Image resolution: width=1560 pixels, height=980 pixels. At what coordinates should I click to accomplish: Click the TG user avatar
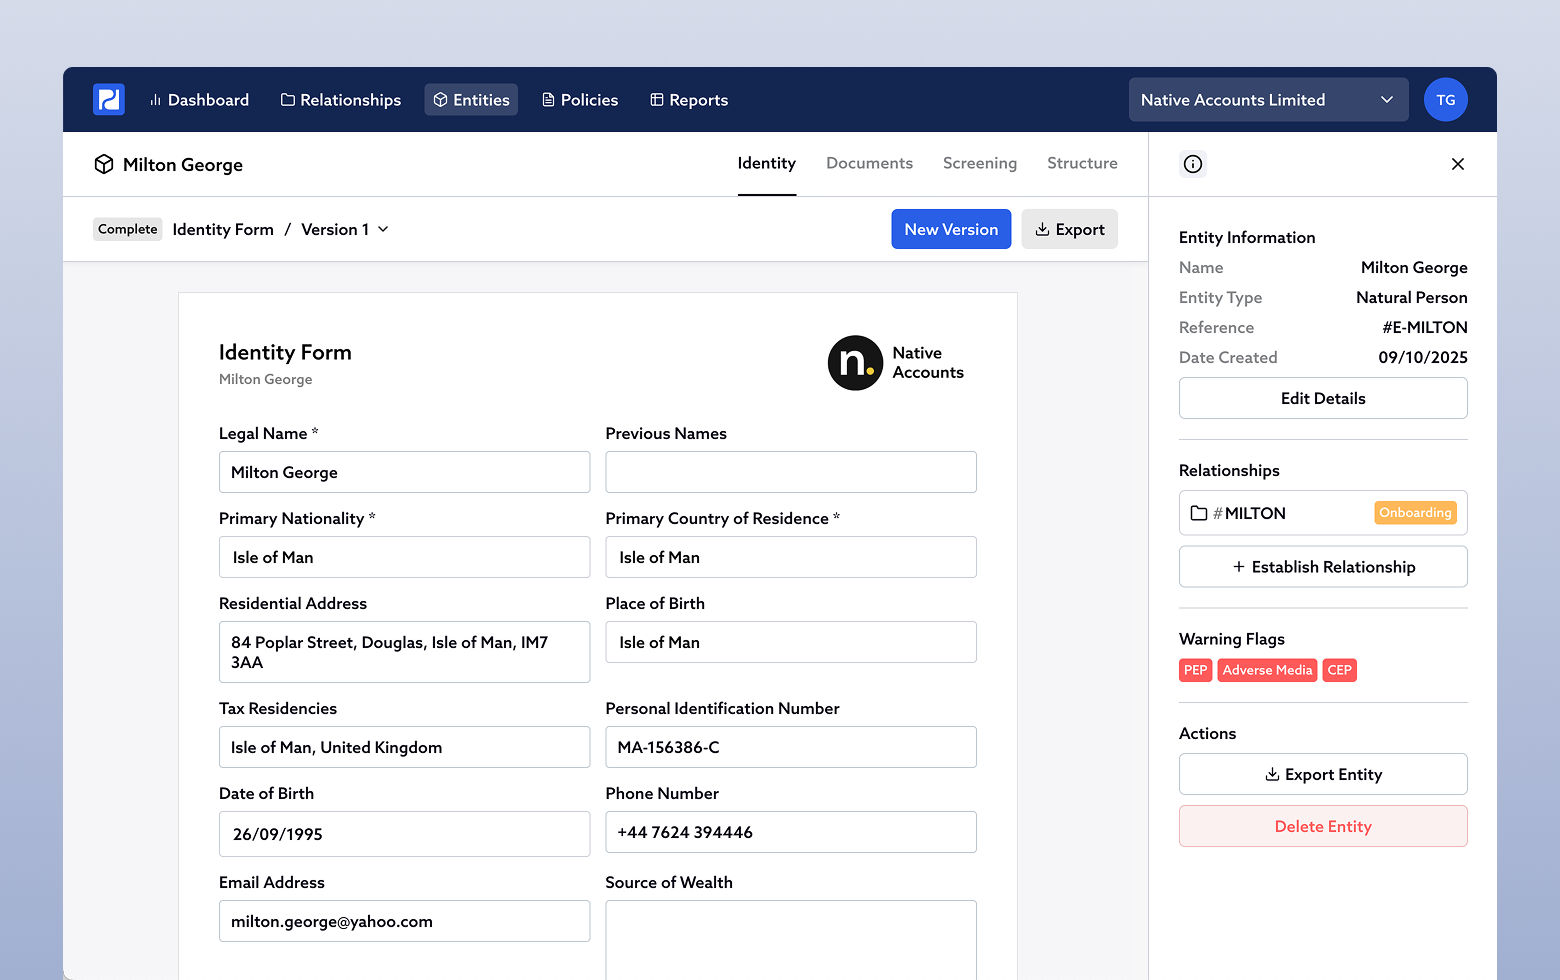click(1445, 100)
